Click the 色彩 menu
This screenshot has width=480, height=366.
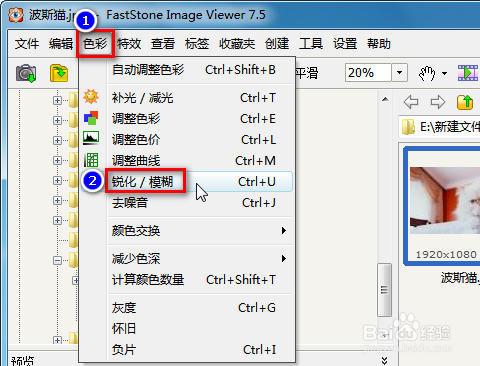click(95, 44)
